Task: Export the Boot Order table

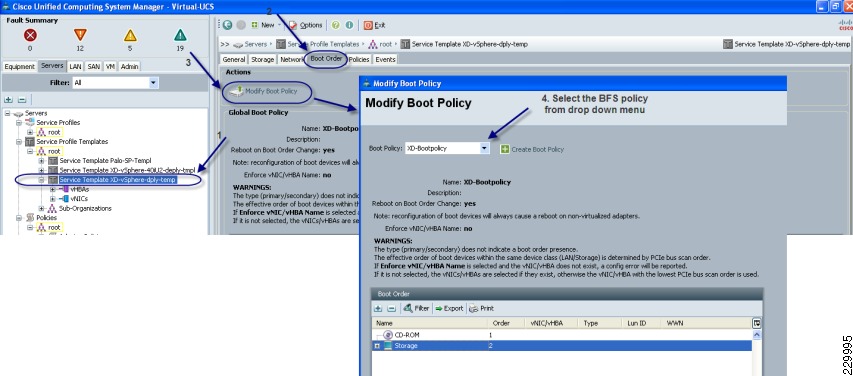Action: pos(449,309)
